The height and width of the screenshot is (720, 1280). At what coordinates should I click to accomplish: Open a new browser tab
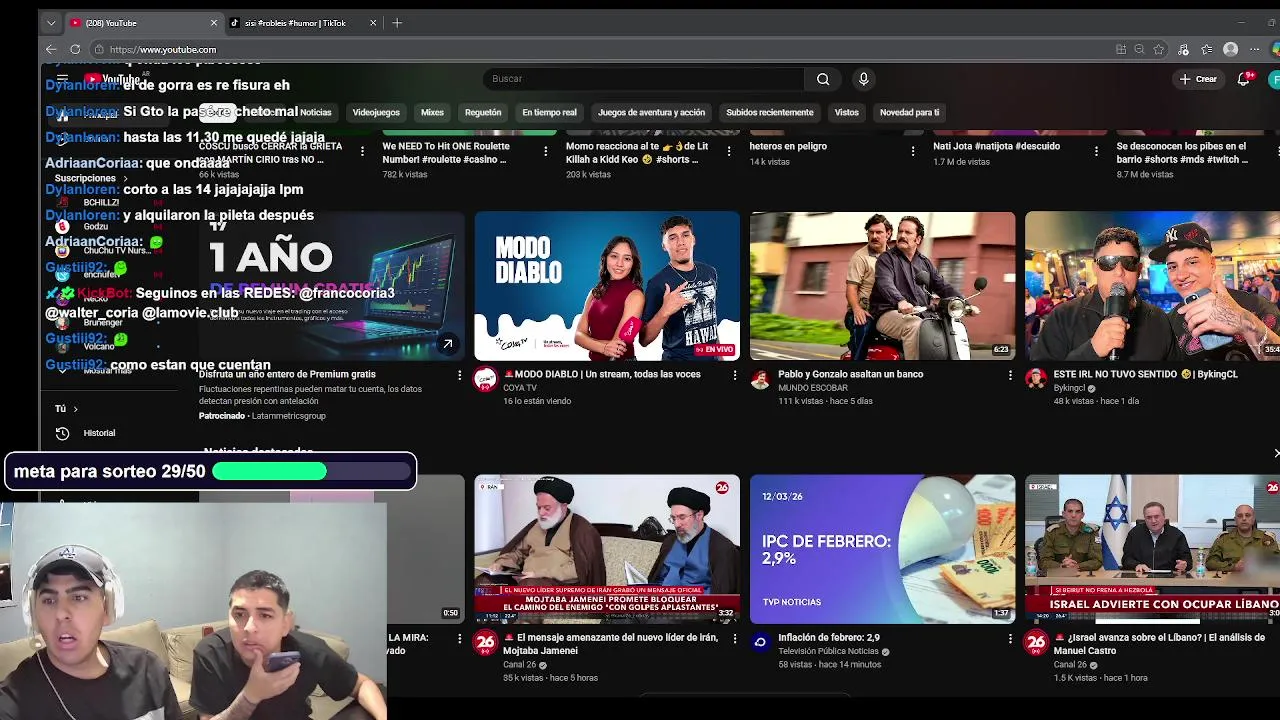397,23
